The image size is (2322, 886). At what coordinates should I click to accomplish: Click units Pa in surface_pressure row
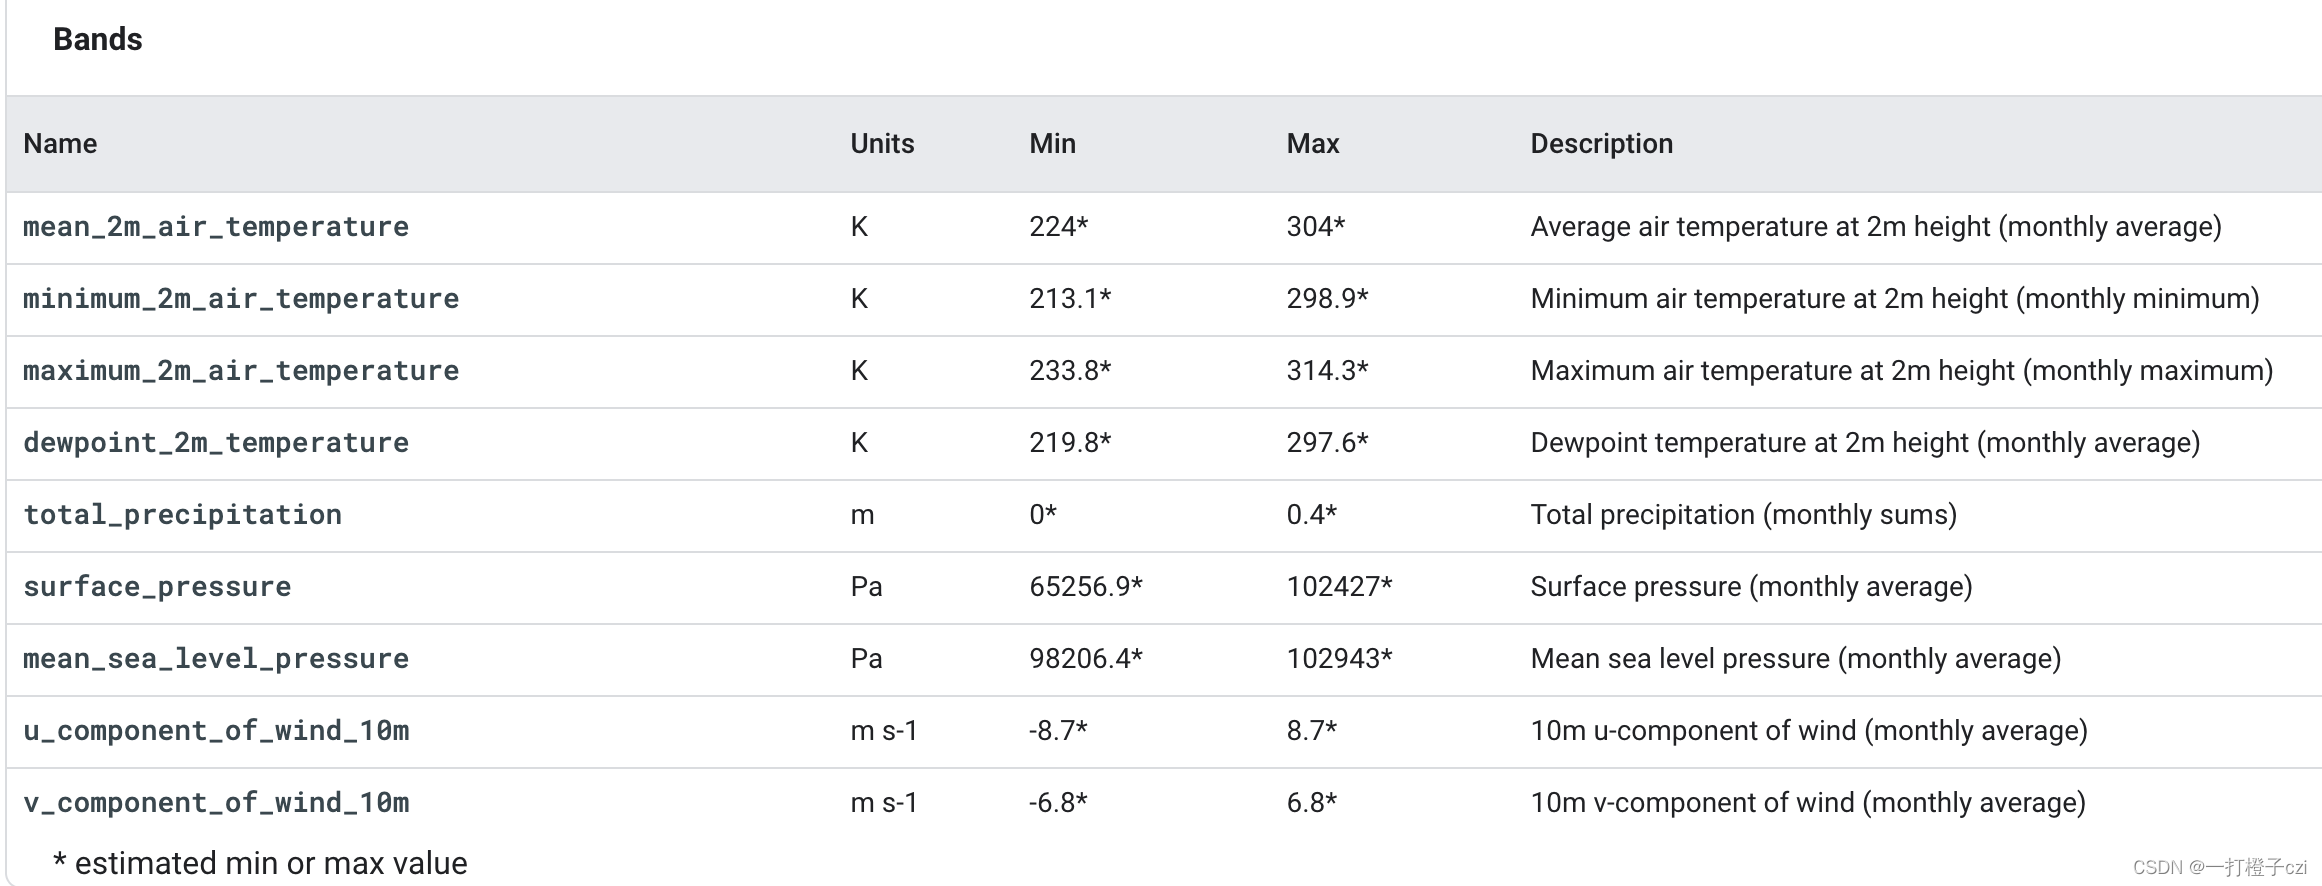pos(866,587)
